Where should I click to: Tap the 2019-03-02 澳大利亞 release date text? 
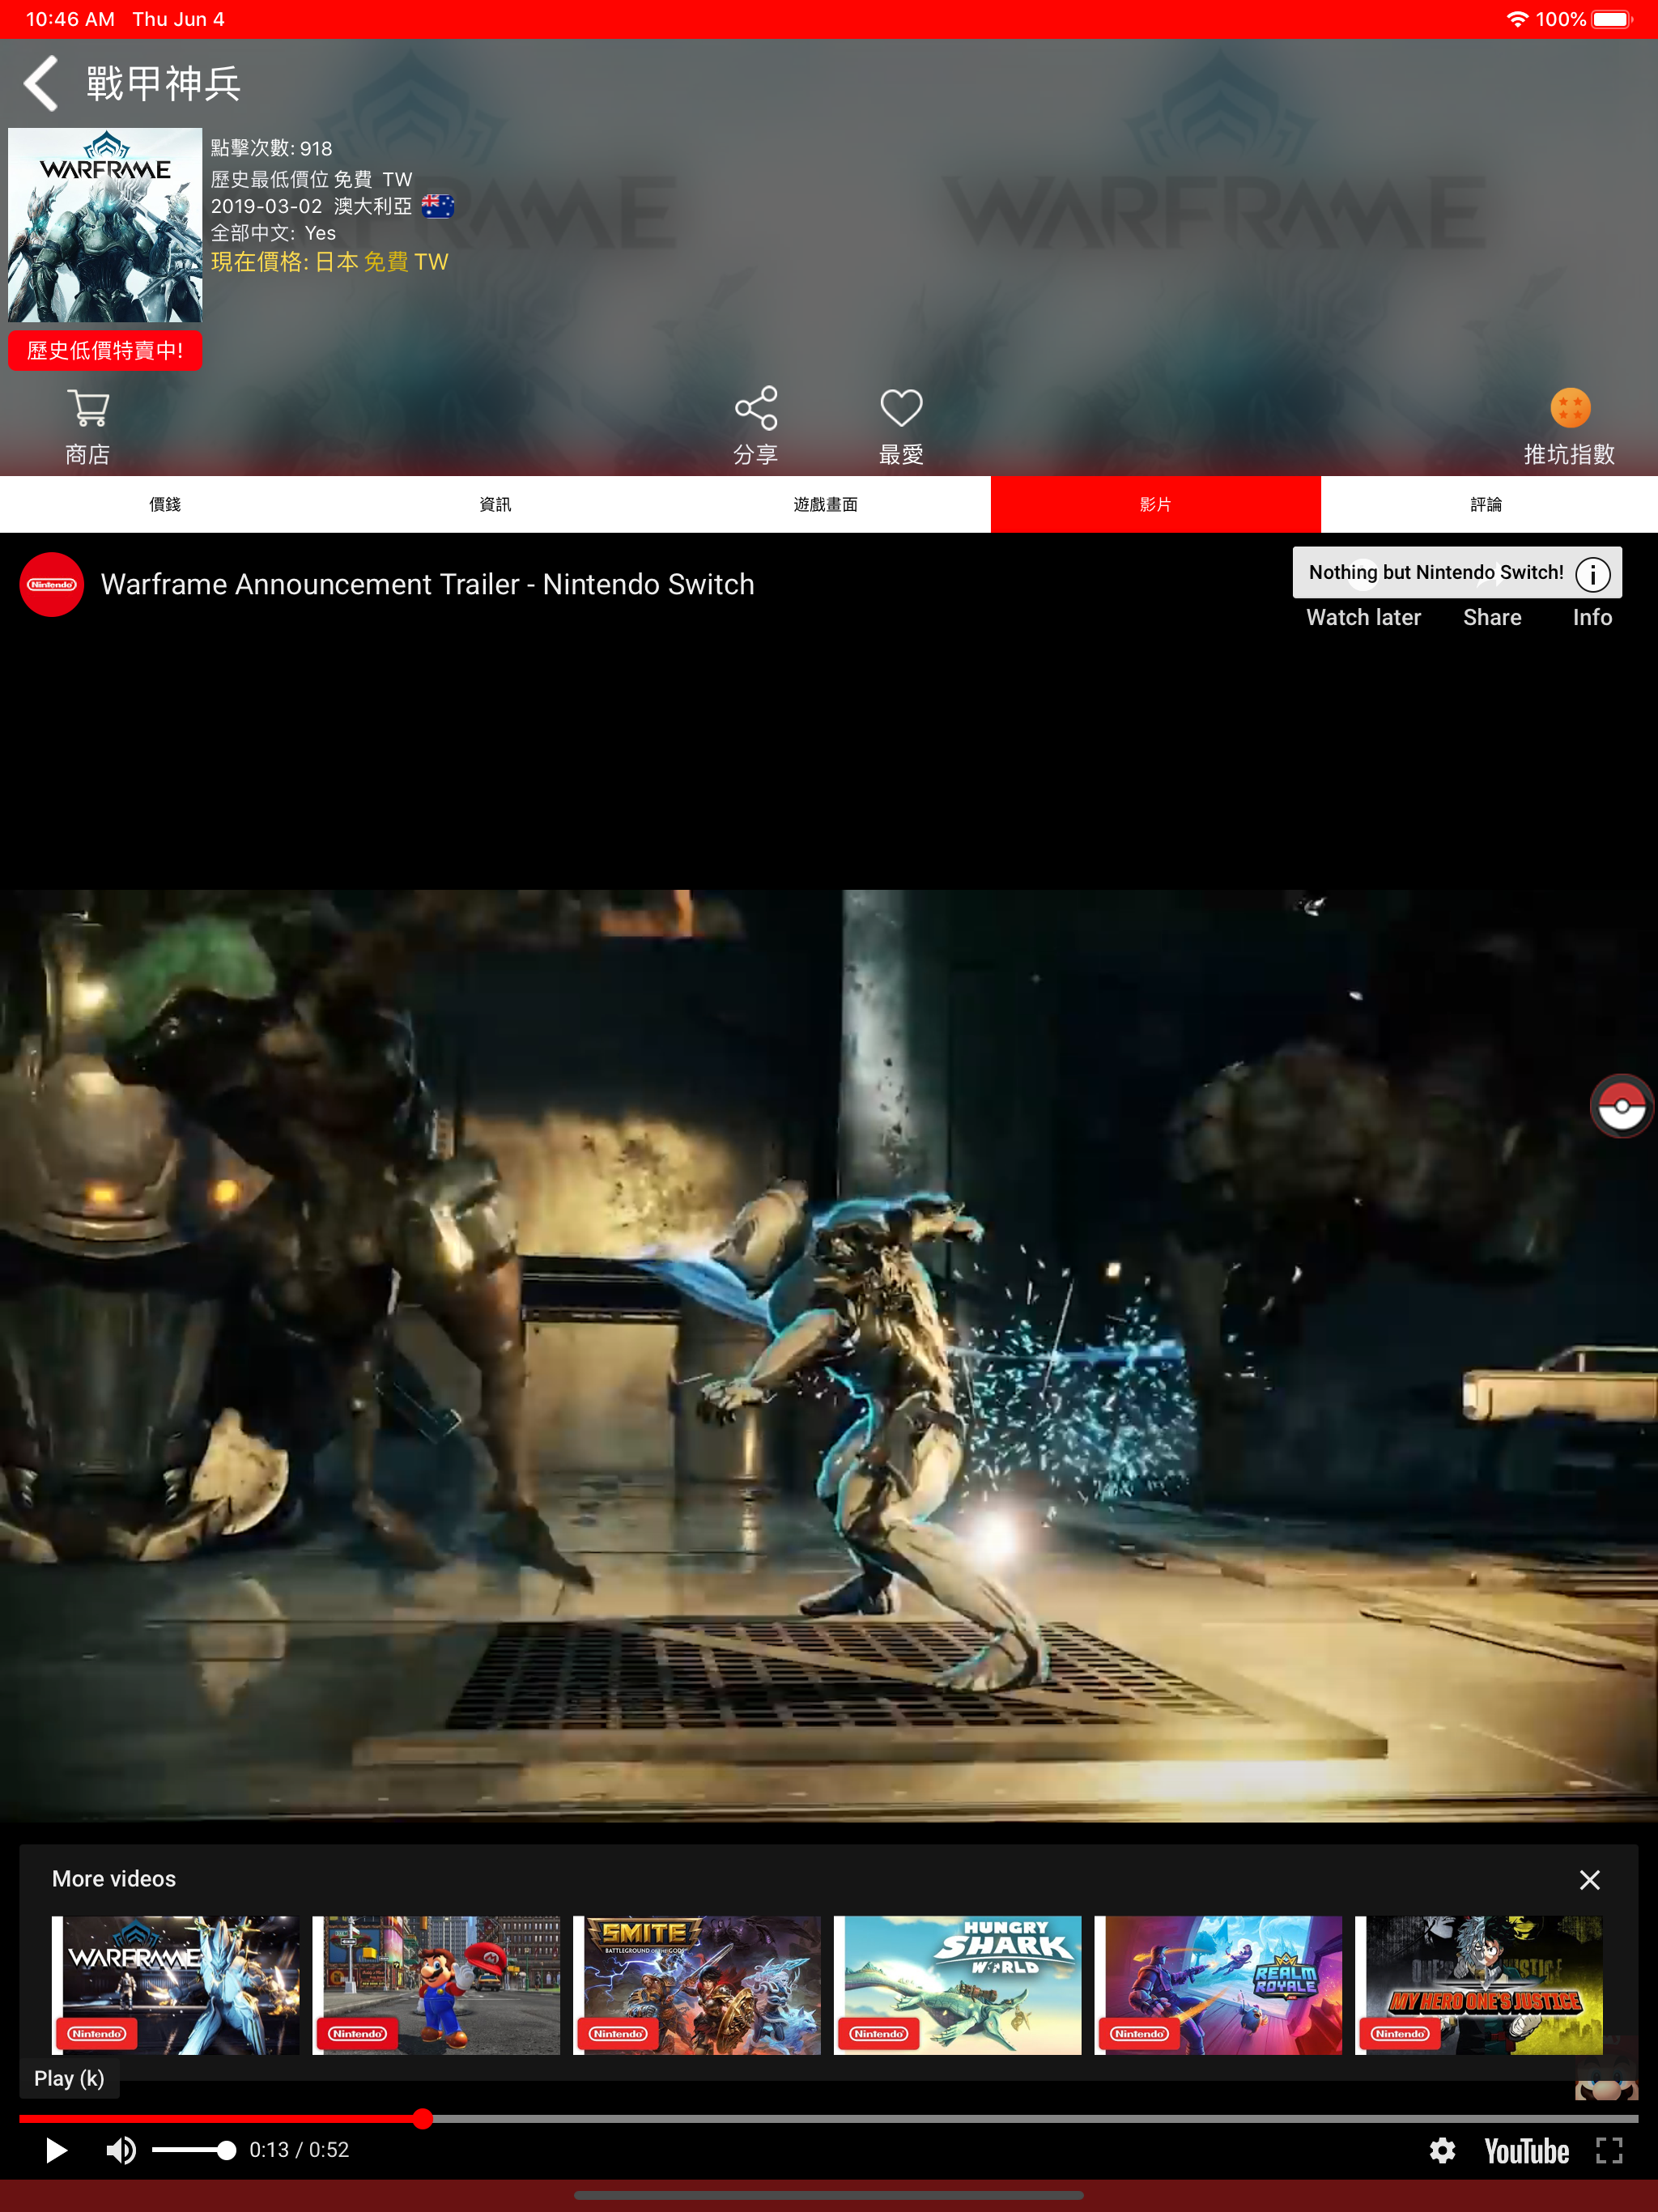(311, 206)
